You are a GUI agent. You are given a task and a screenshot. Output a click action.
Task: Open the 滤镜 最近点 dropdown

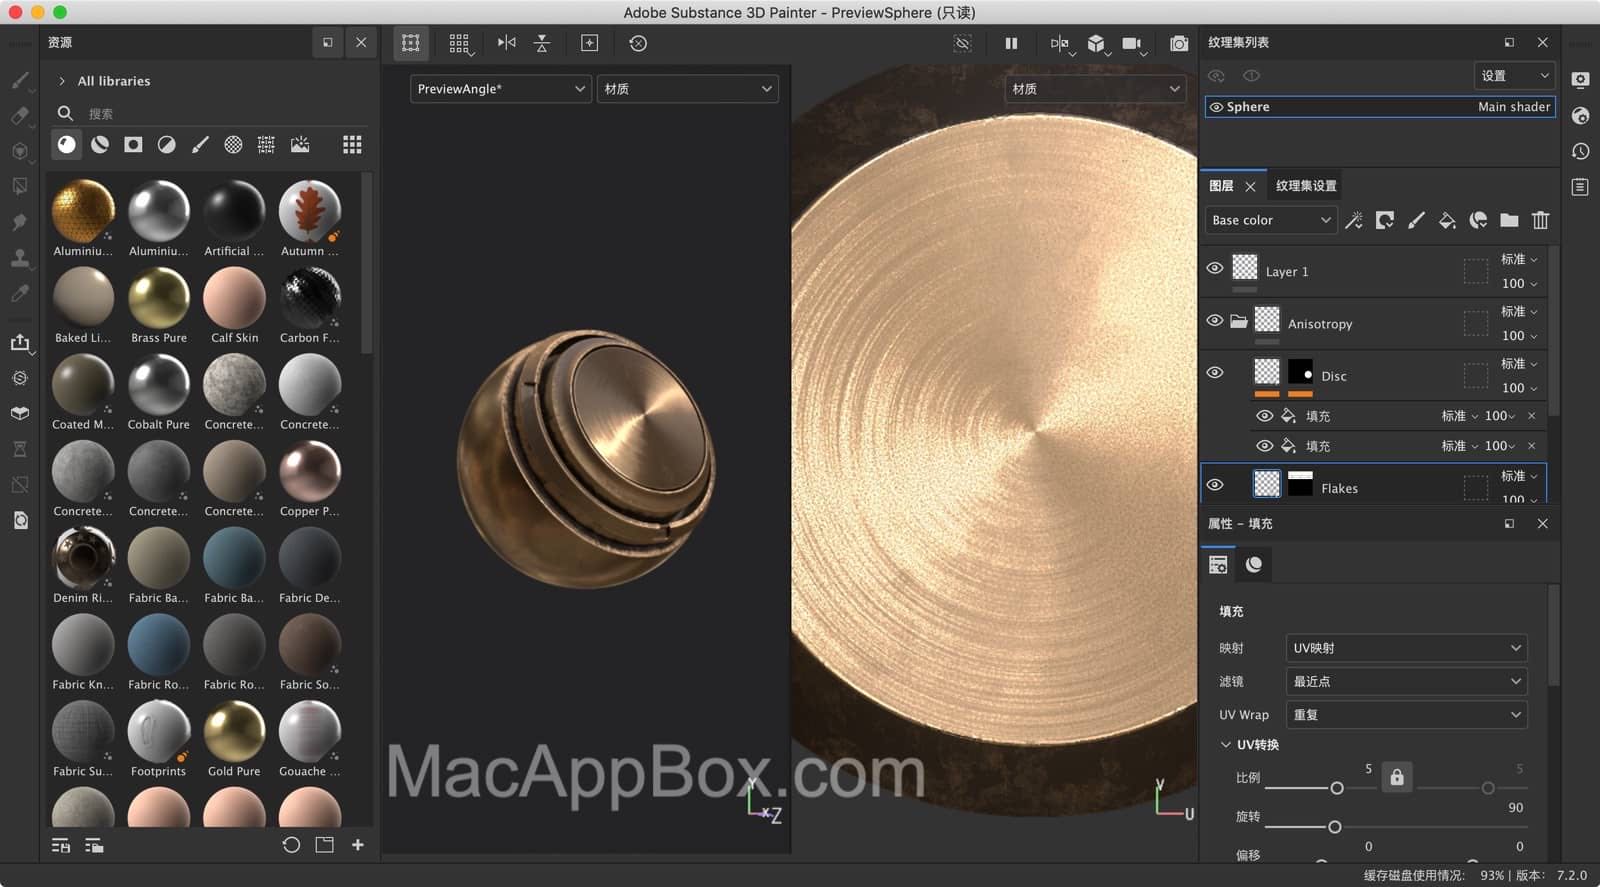coord(1406,681)
